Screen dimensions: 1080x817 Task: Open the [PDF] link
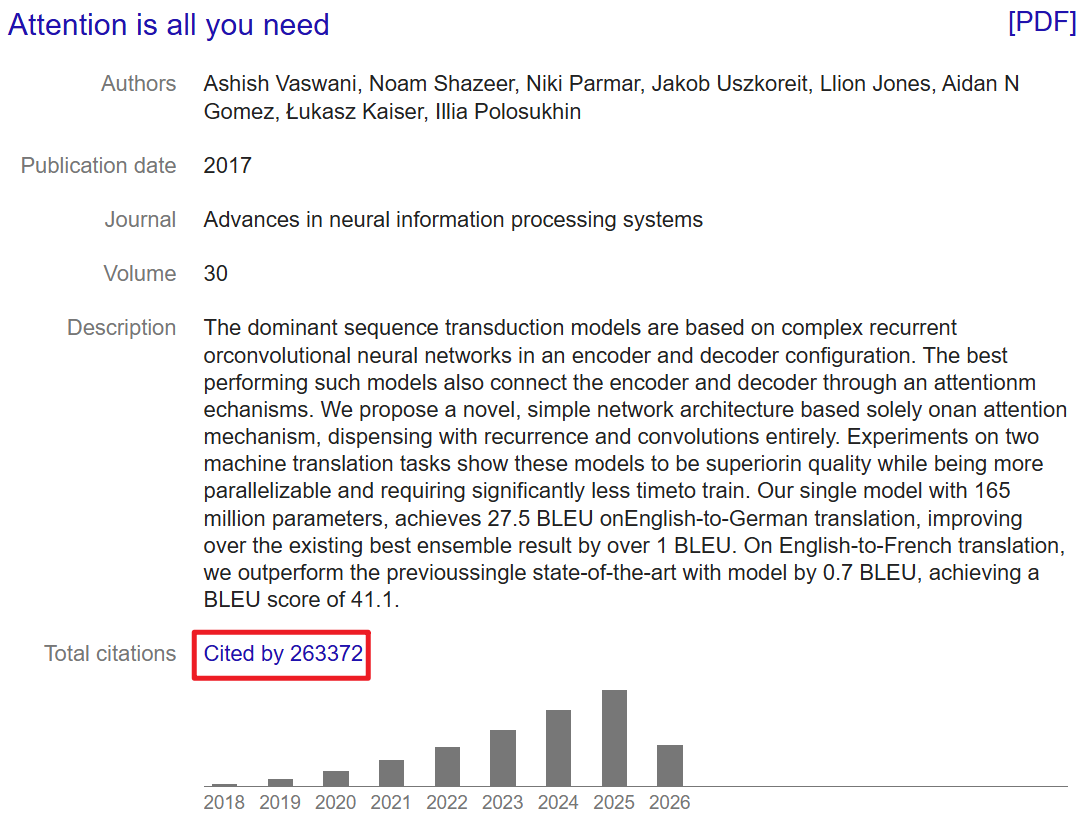1041,22
